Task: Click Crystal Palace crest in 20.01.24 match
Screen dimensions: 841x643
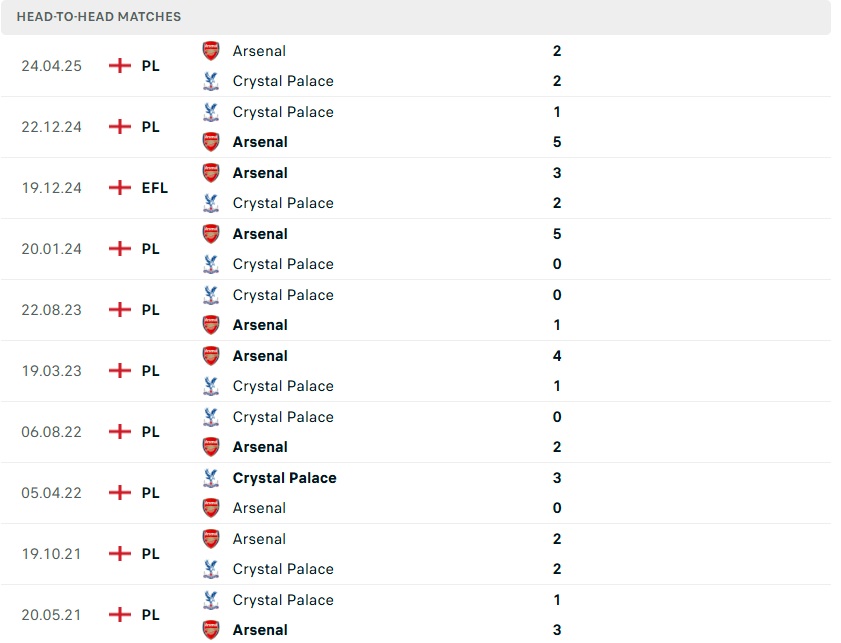Action: coord(211,264)
